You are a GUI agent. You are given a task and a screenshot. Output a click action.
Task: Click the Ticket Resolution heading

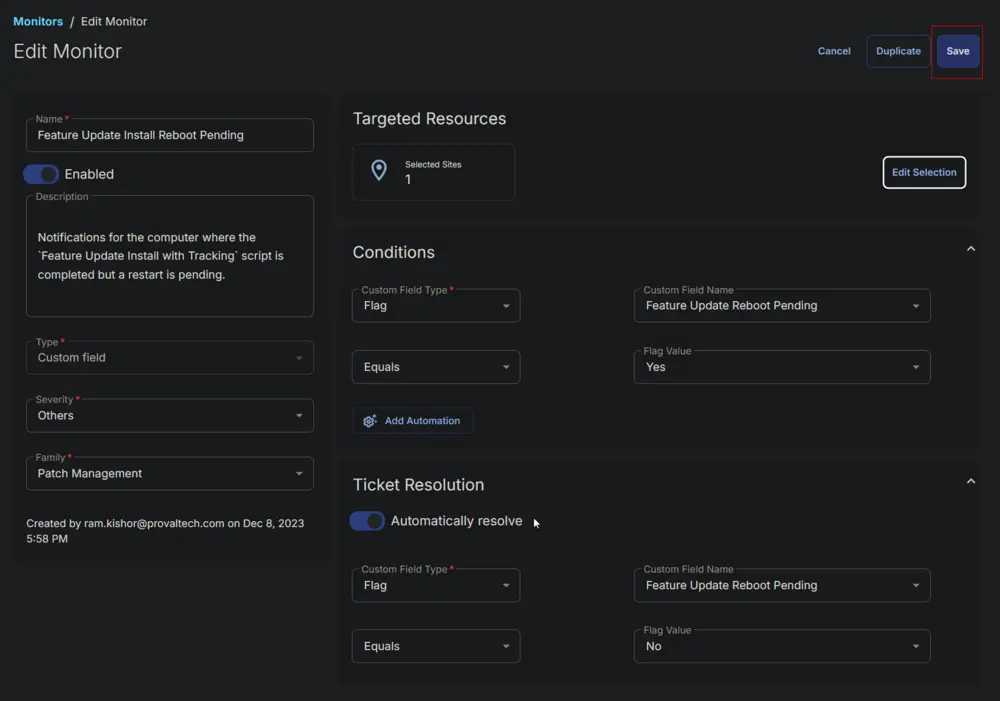tap(418, 485)
